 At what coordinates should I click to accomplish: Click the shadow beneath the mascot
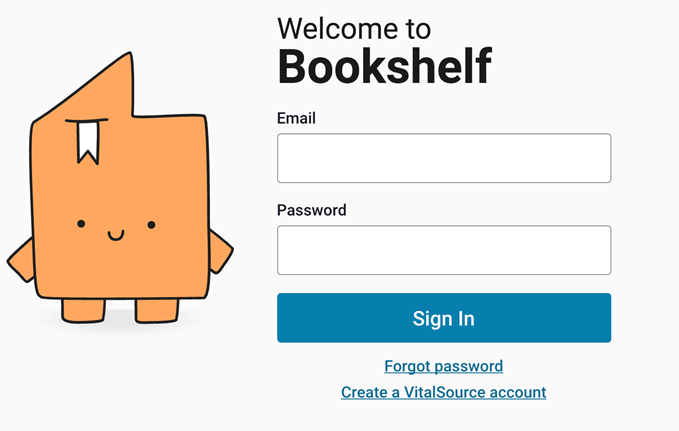tap(118, 325)
